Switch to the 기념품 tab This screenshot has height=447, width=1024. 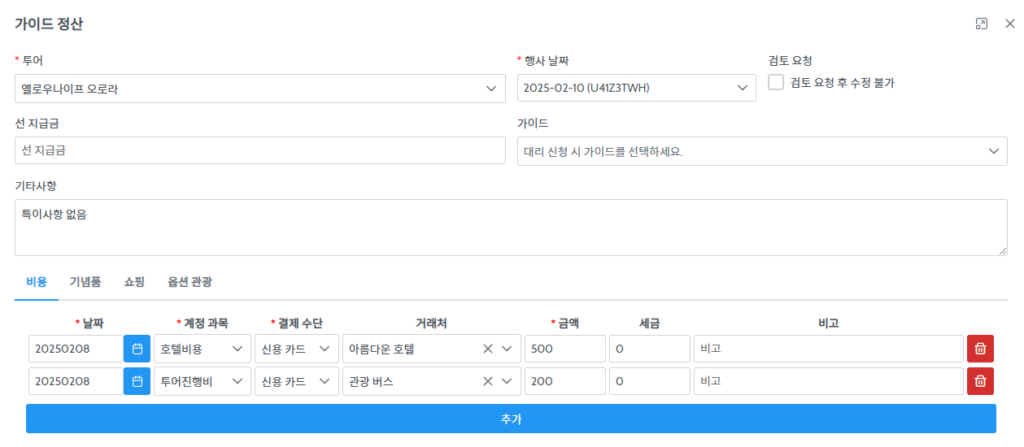tap(85, 282)
